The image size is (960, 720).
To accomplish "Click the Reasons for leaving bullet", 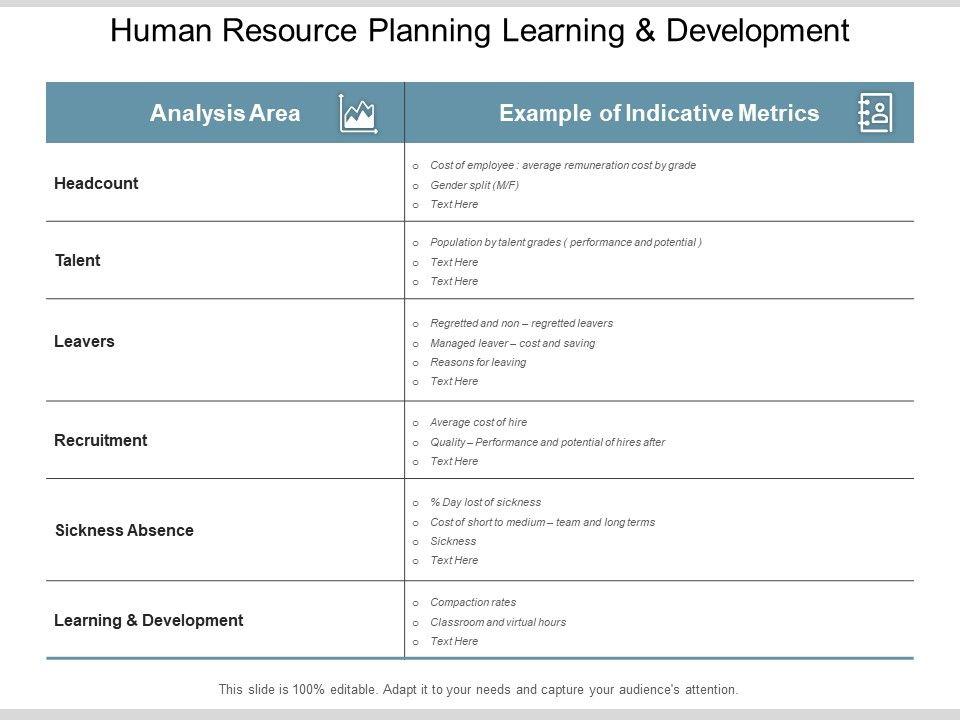I will [477, 362].
